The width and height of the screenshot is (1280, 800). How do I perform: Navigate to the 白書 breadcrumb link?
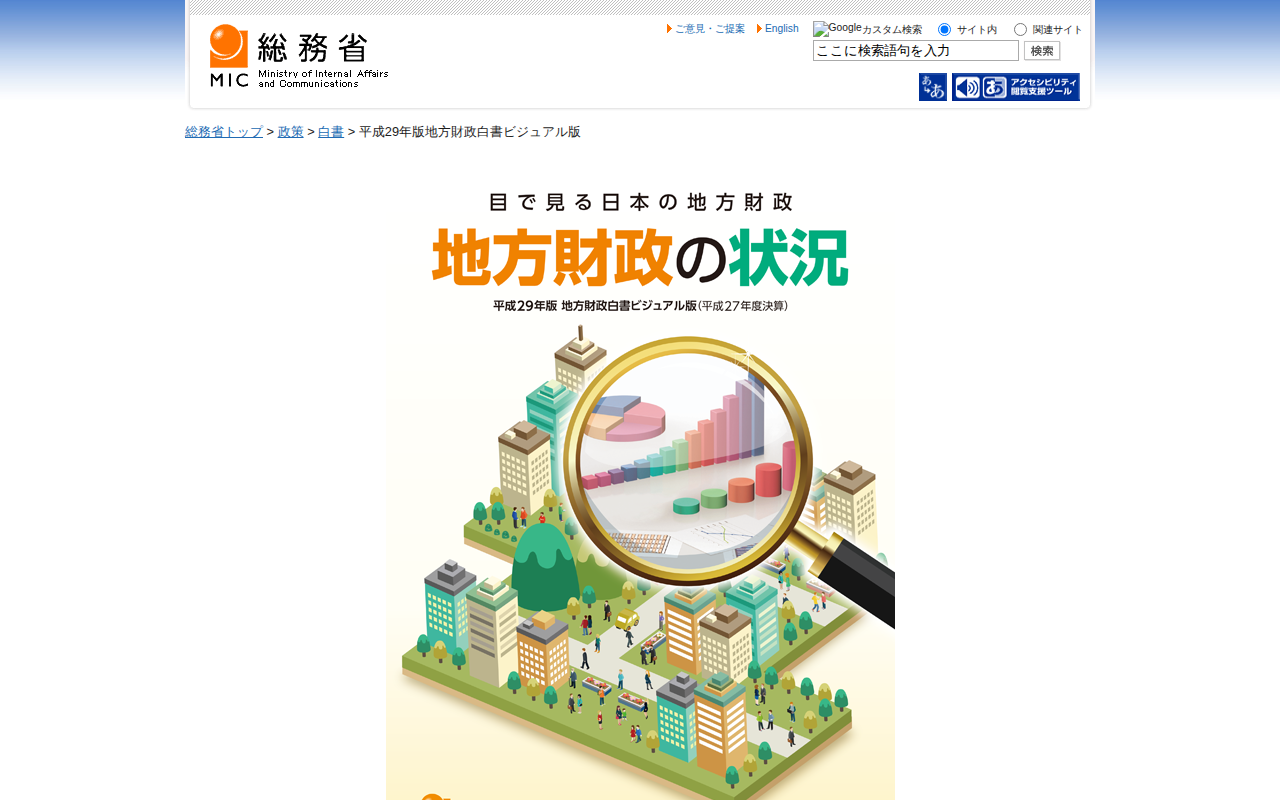pyautogui.click(x=331, y=132)
